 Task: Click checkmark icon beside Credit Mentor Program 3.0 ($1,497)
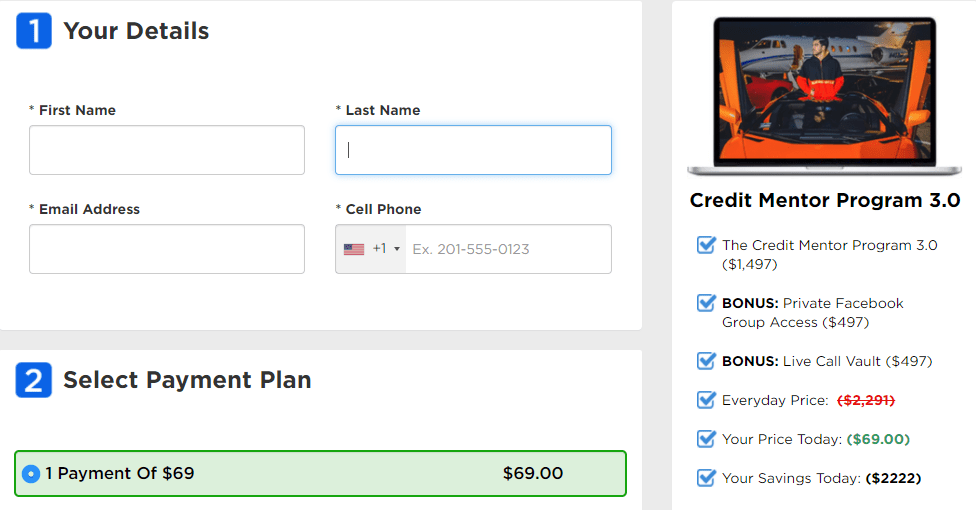[x=706, y=245]
